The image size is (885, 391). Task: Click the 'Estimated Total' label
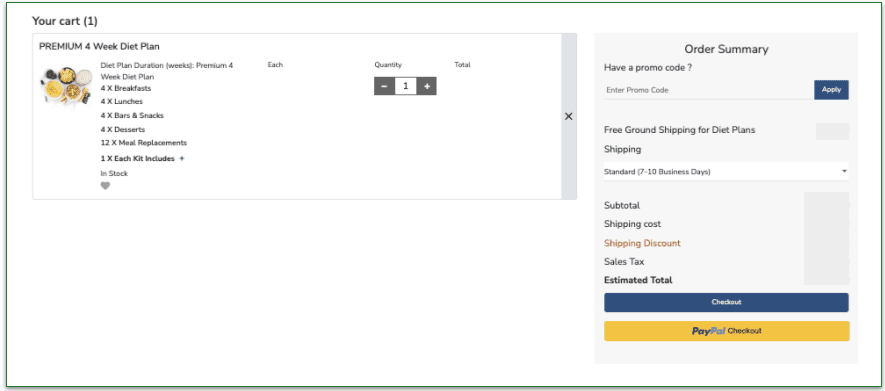tap(638, 280)
